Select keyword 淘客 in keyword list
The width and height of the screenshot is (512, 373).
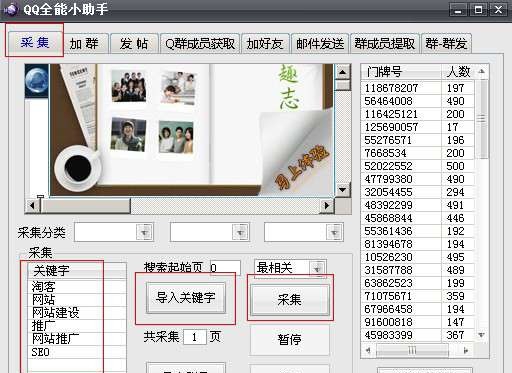point(77,287)
